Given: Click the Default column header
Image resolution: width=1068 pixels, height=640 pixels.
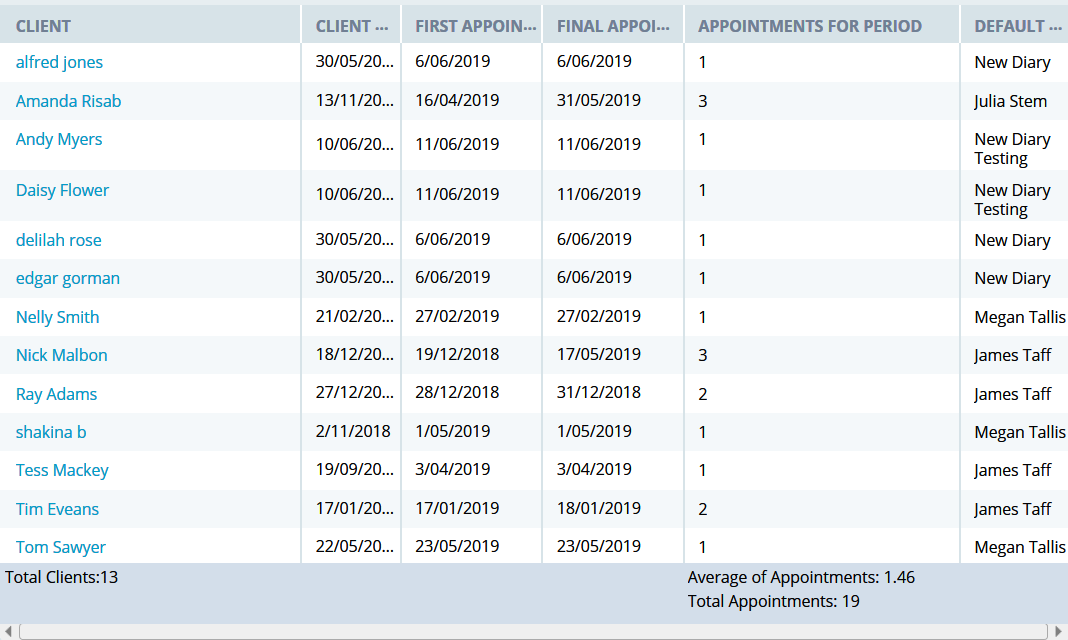Looking at the screenshot, I should pyautogui.click(x=1010, y=26).
